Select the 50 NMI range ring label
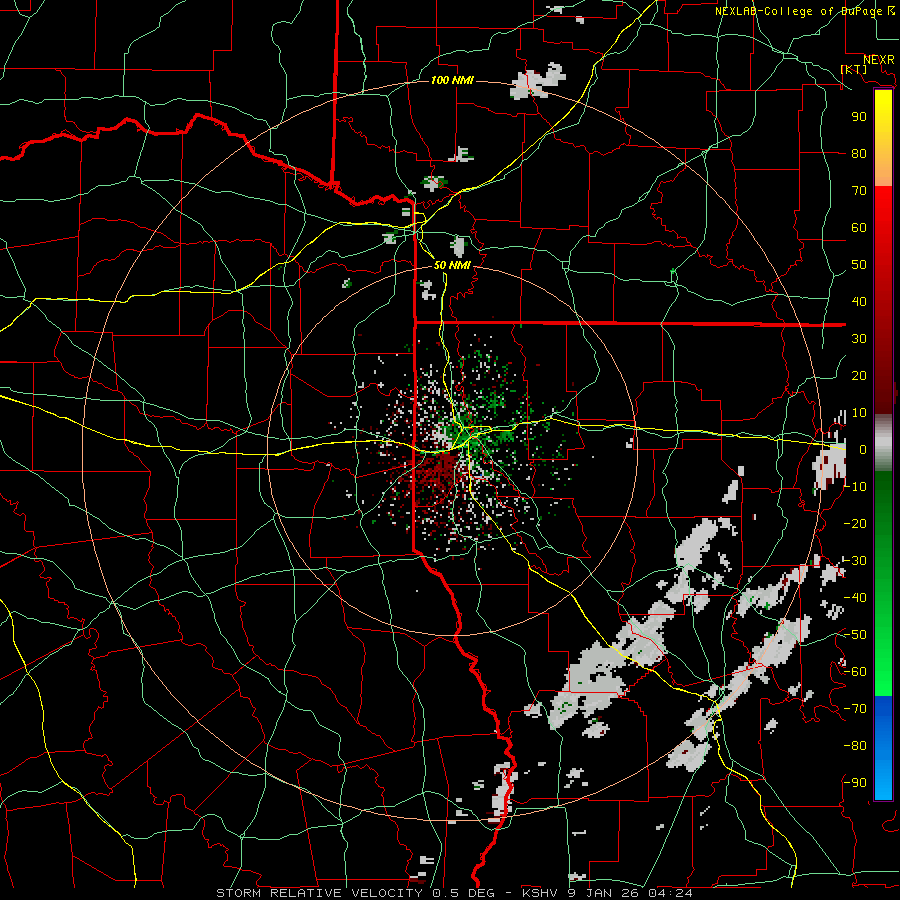Screen dimensions: 900x900 [x=452, y=265]
